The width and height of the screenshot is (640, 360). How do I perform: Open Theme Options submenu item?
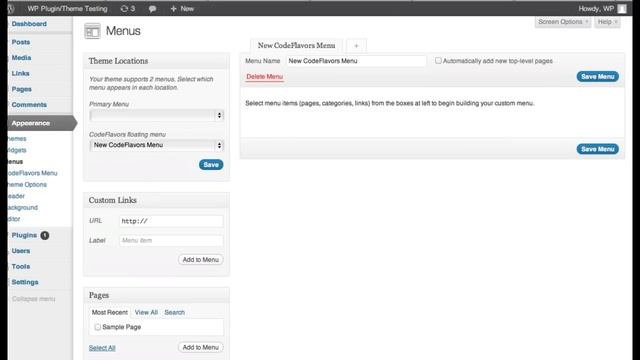[x=27, y=184]
